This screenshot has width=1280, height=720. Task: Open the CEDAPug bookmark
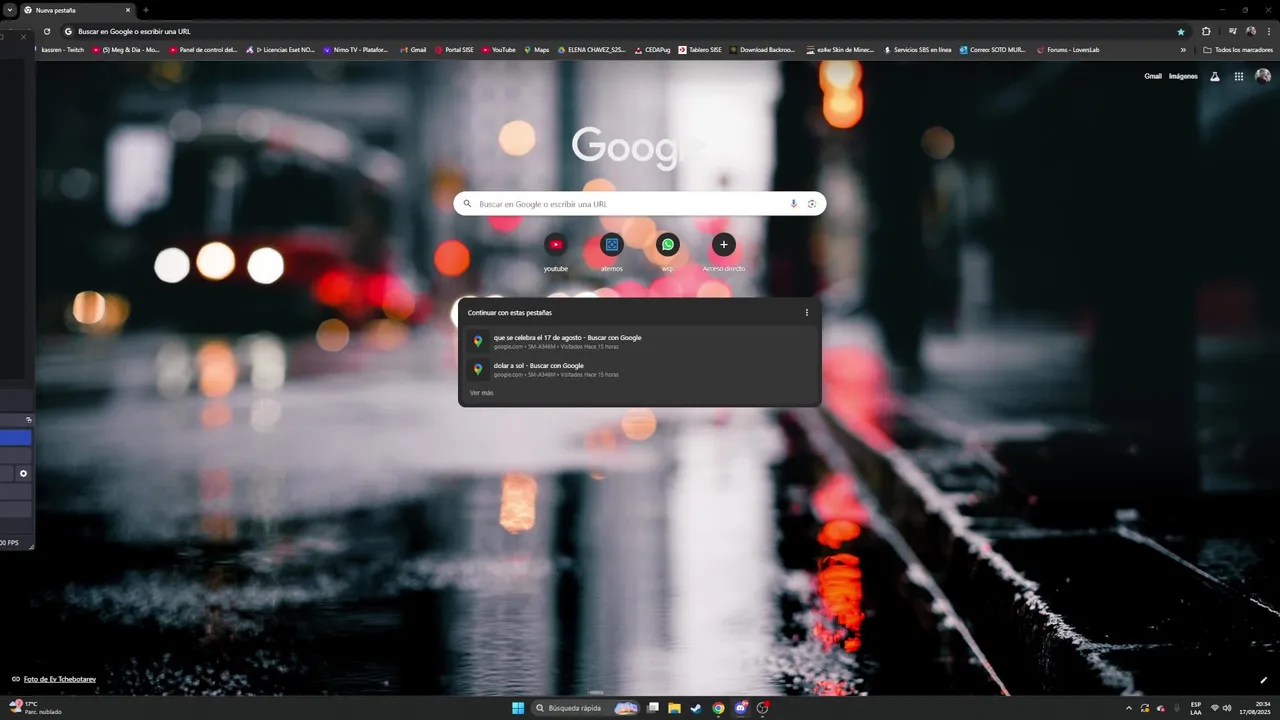[x=651, y=50]
